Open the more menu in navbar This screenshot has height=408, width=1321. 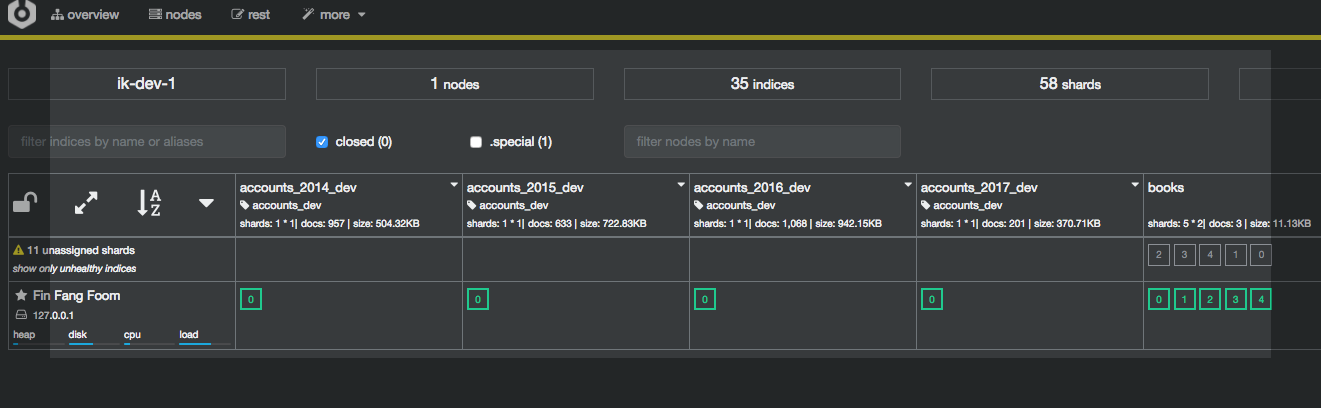coord(333,15)
